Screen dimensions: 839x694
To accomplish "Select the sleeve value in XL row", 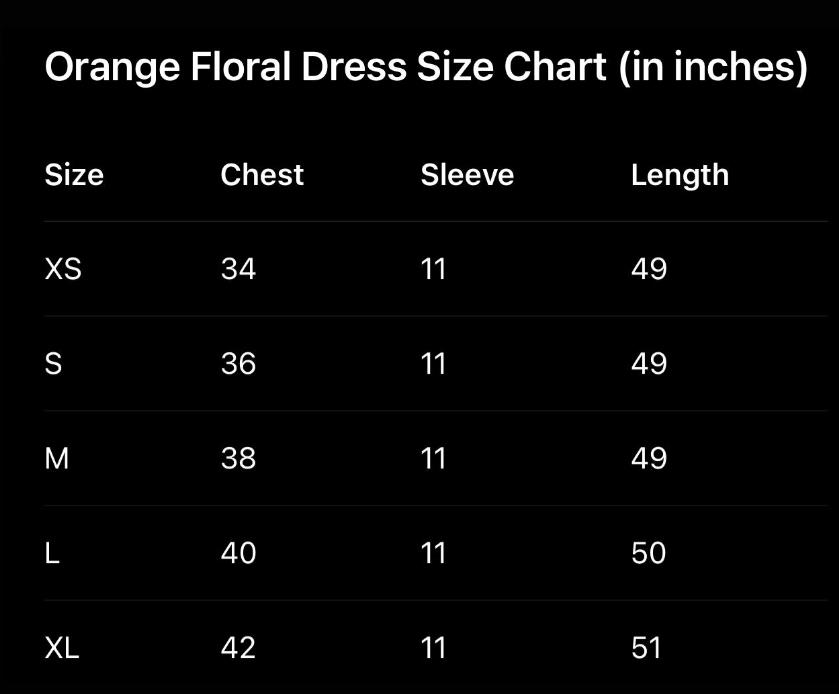I will click(x=433, y=648).
